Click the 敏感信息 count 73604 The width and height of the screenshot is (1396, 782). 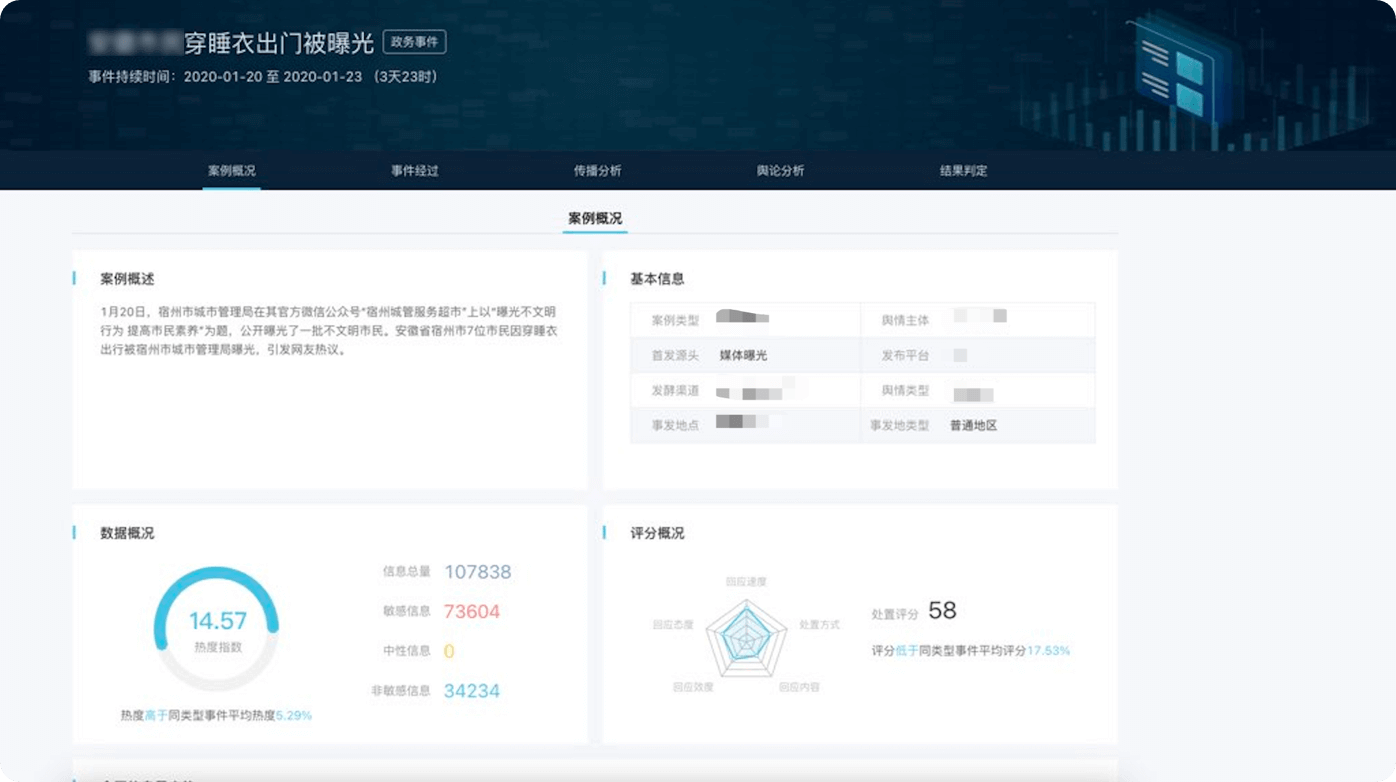[471, 612]
